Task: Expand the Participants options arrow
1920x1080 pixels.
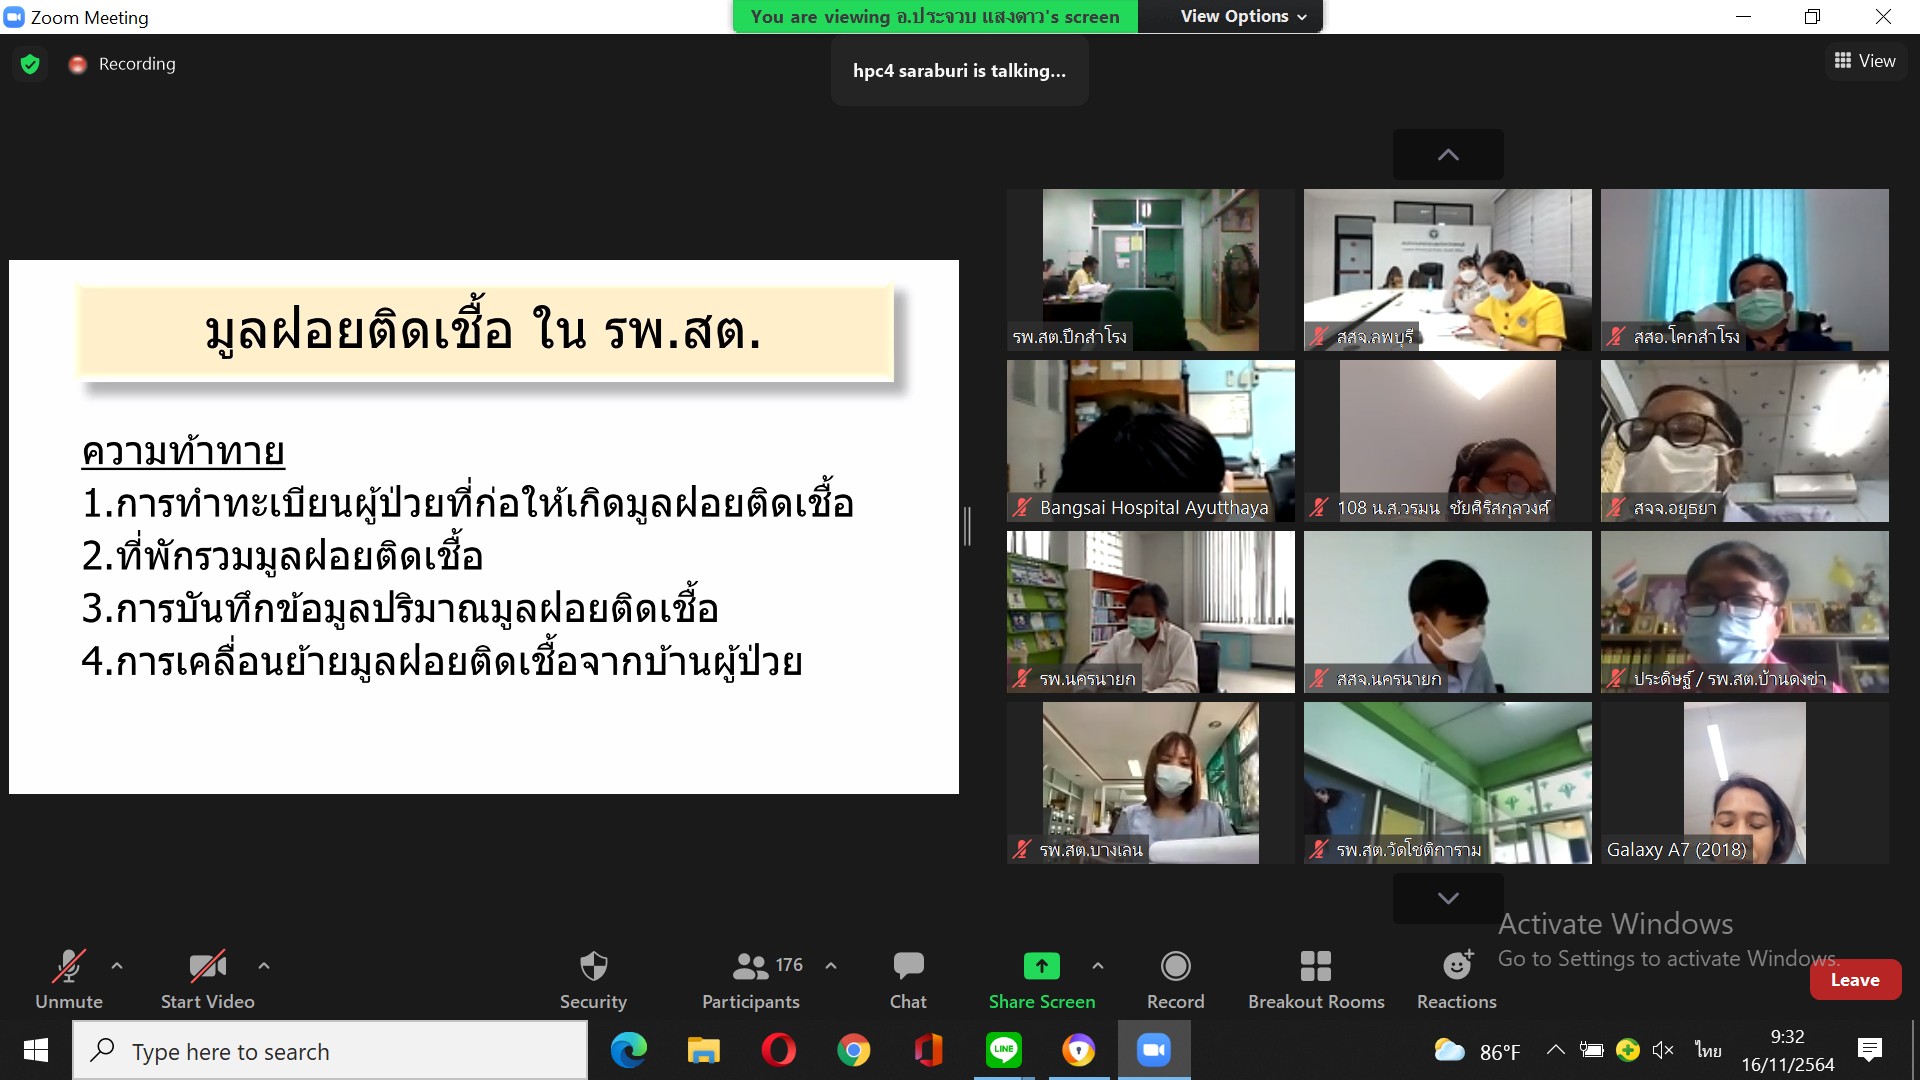Action: click(831, 966)
